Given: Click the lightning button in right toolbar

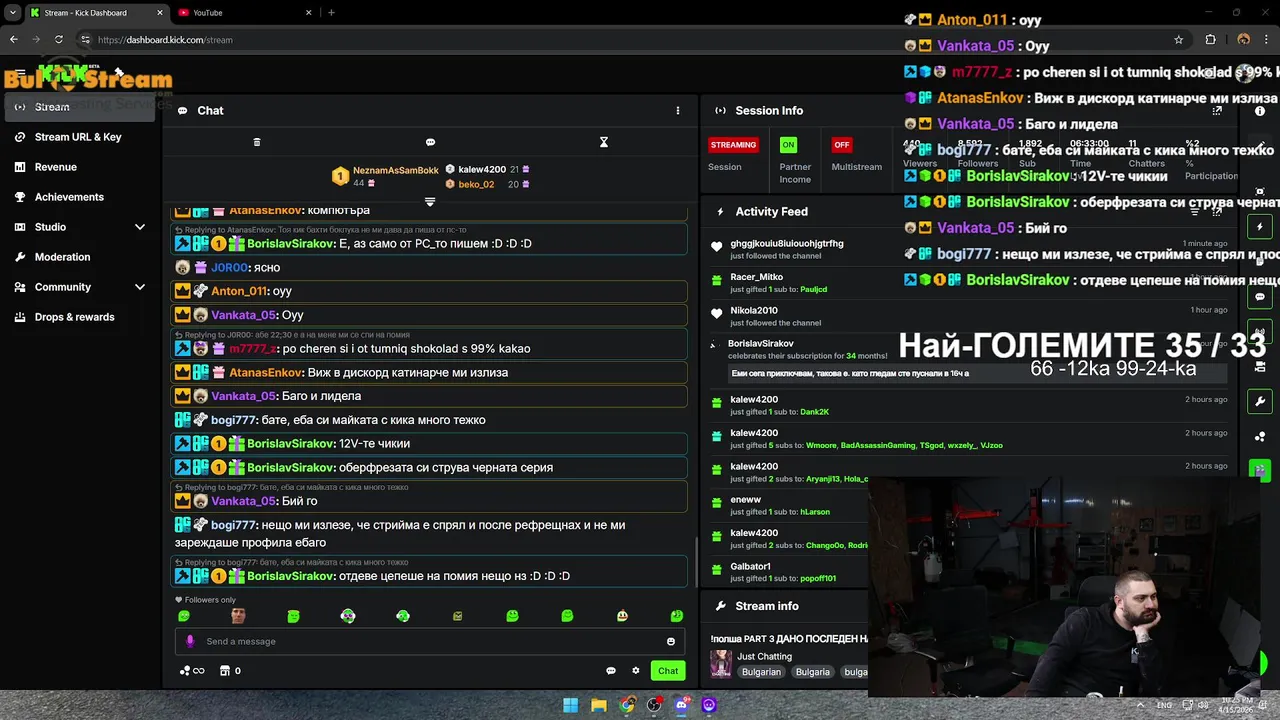Looking at the screenshot, I should 1260,227.
